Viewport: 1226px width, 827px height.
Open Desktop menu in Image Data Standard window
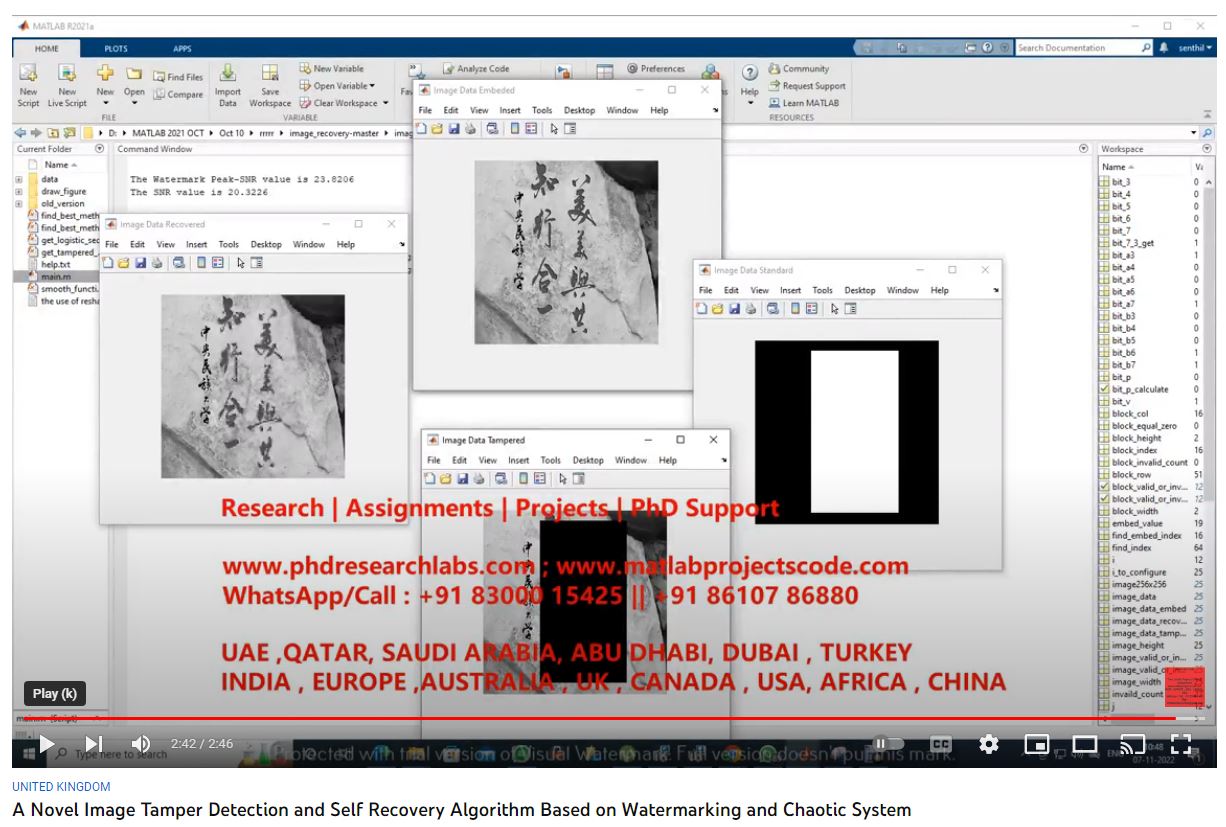tap(860, 290)
